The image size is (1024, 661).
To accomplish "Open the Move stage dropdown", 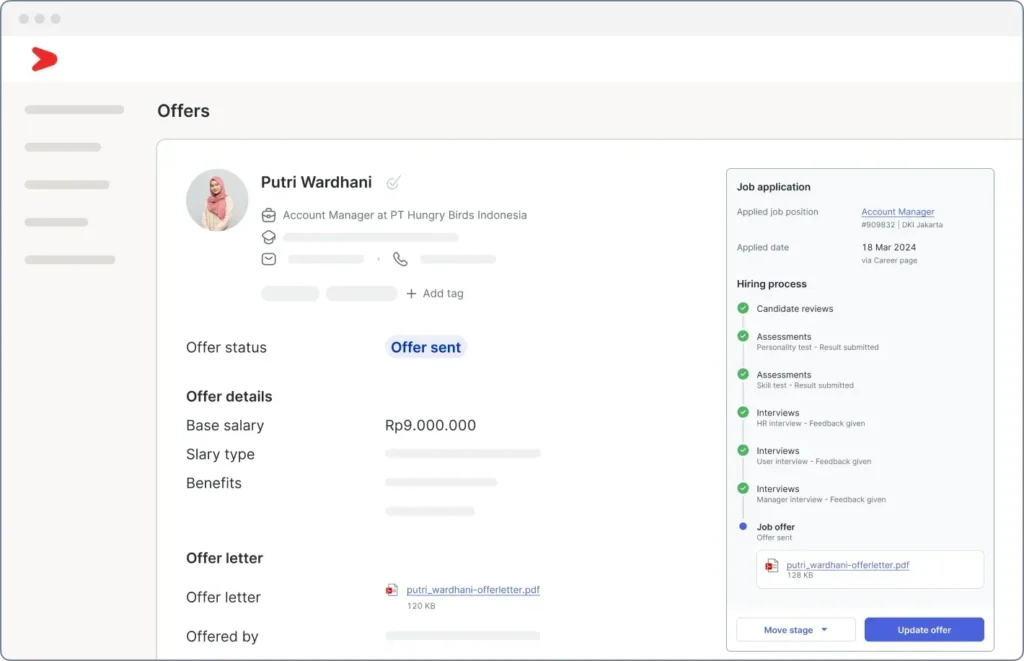I will click(x=796, y=630).
